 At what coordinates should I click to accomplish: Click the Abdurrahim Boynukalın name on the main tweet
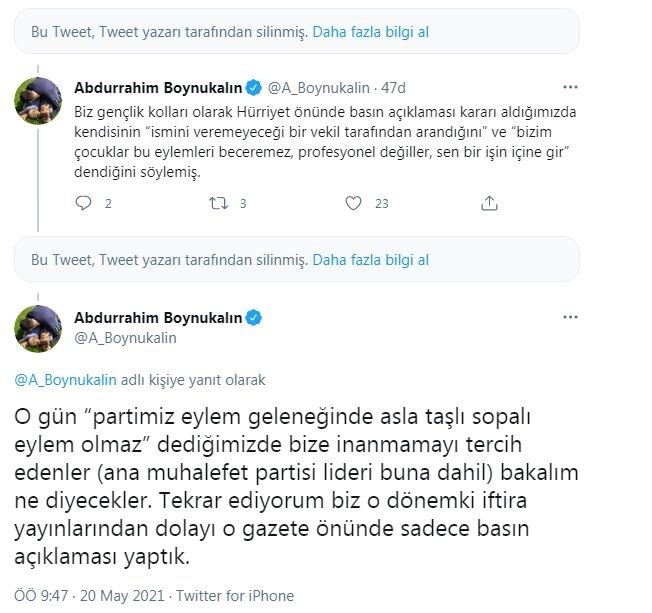(x=158, y=318)
